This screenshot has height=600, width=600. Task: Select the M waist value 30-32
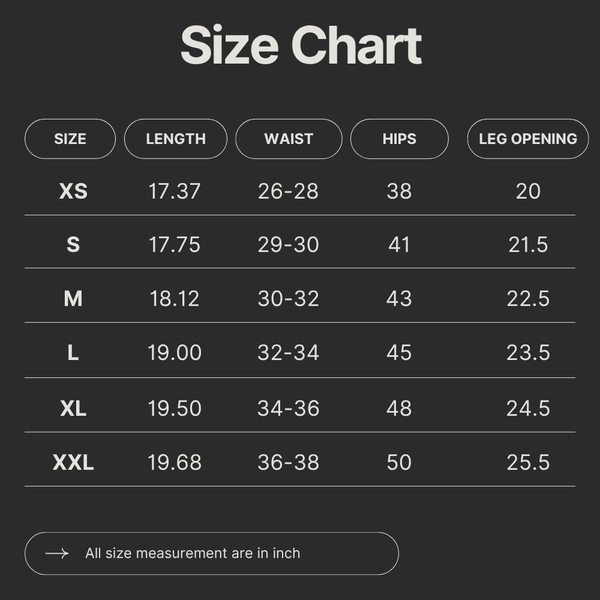coord(289,298)
